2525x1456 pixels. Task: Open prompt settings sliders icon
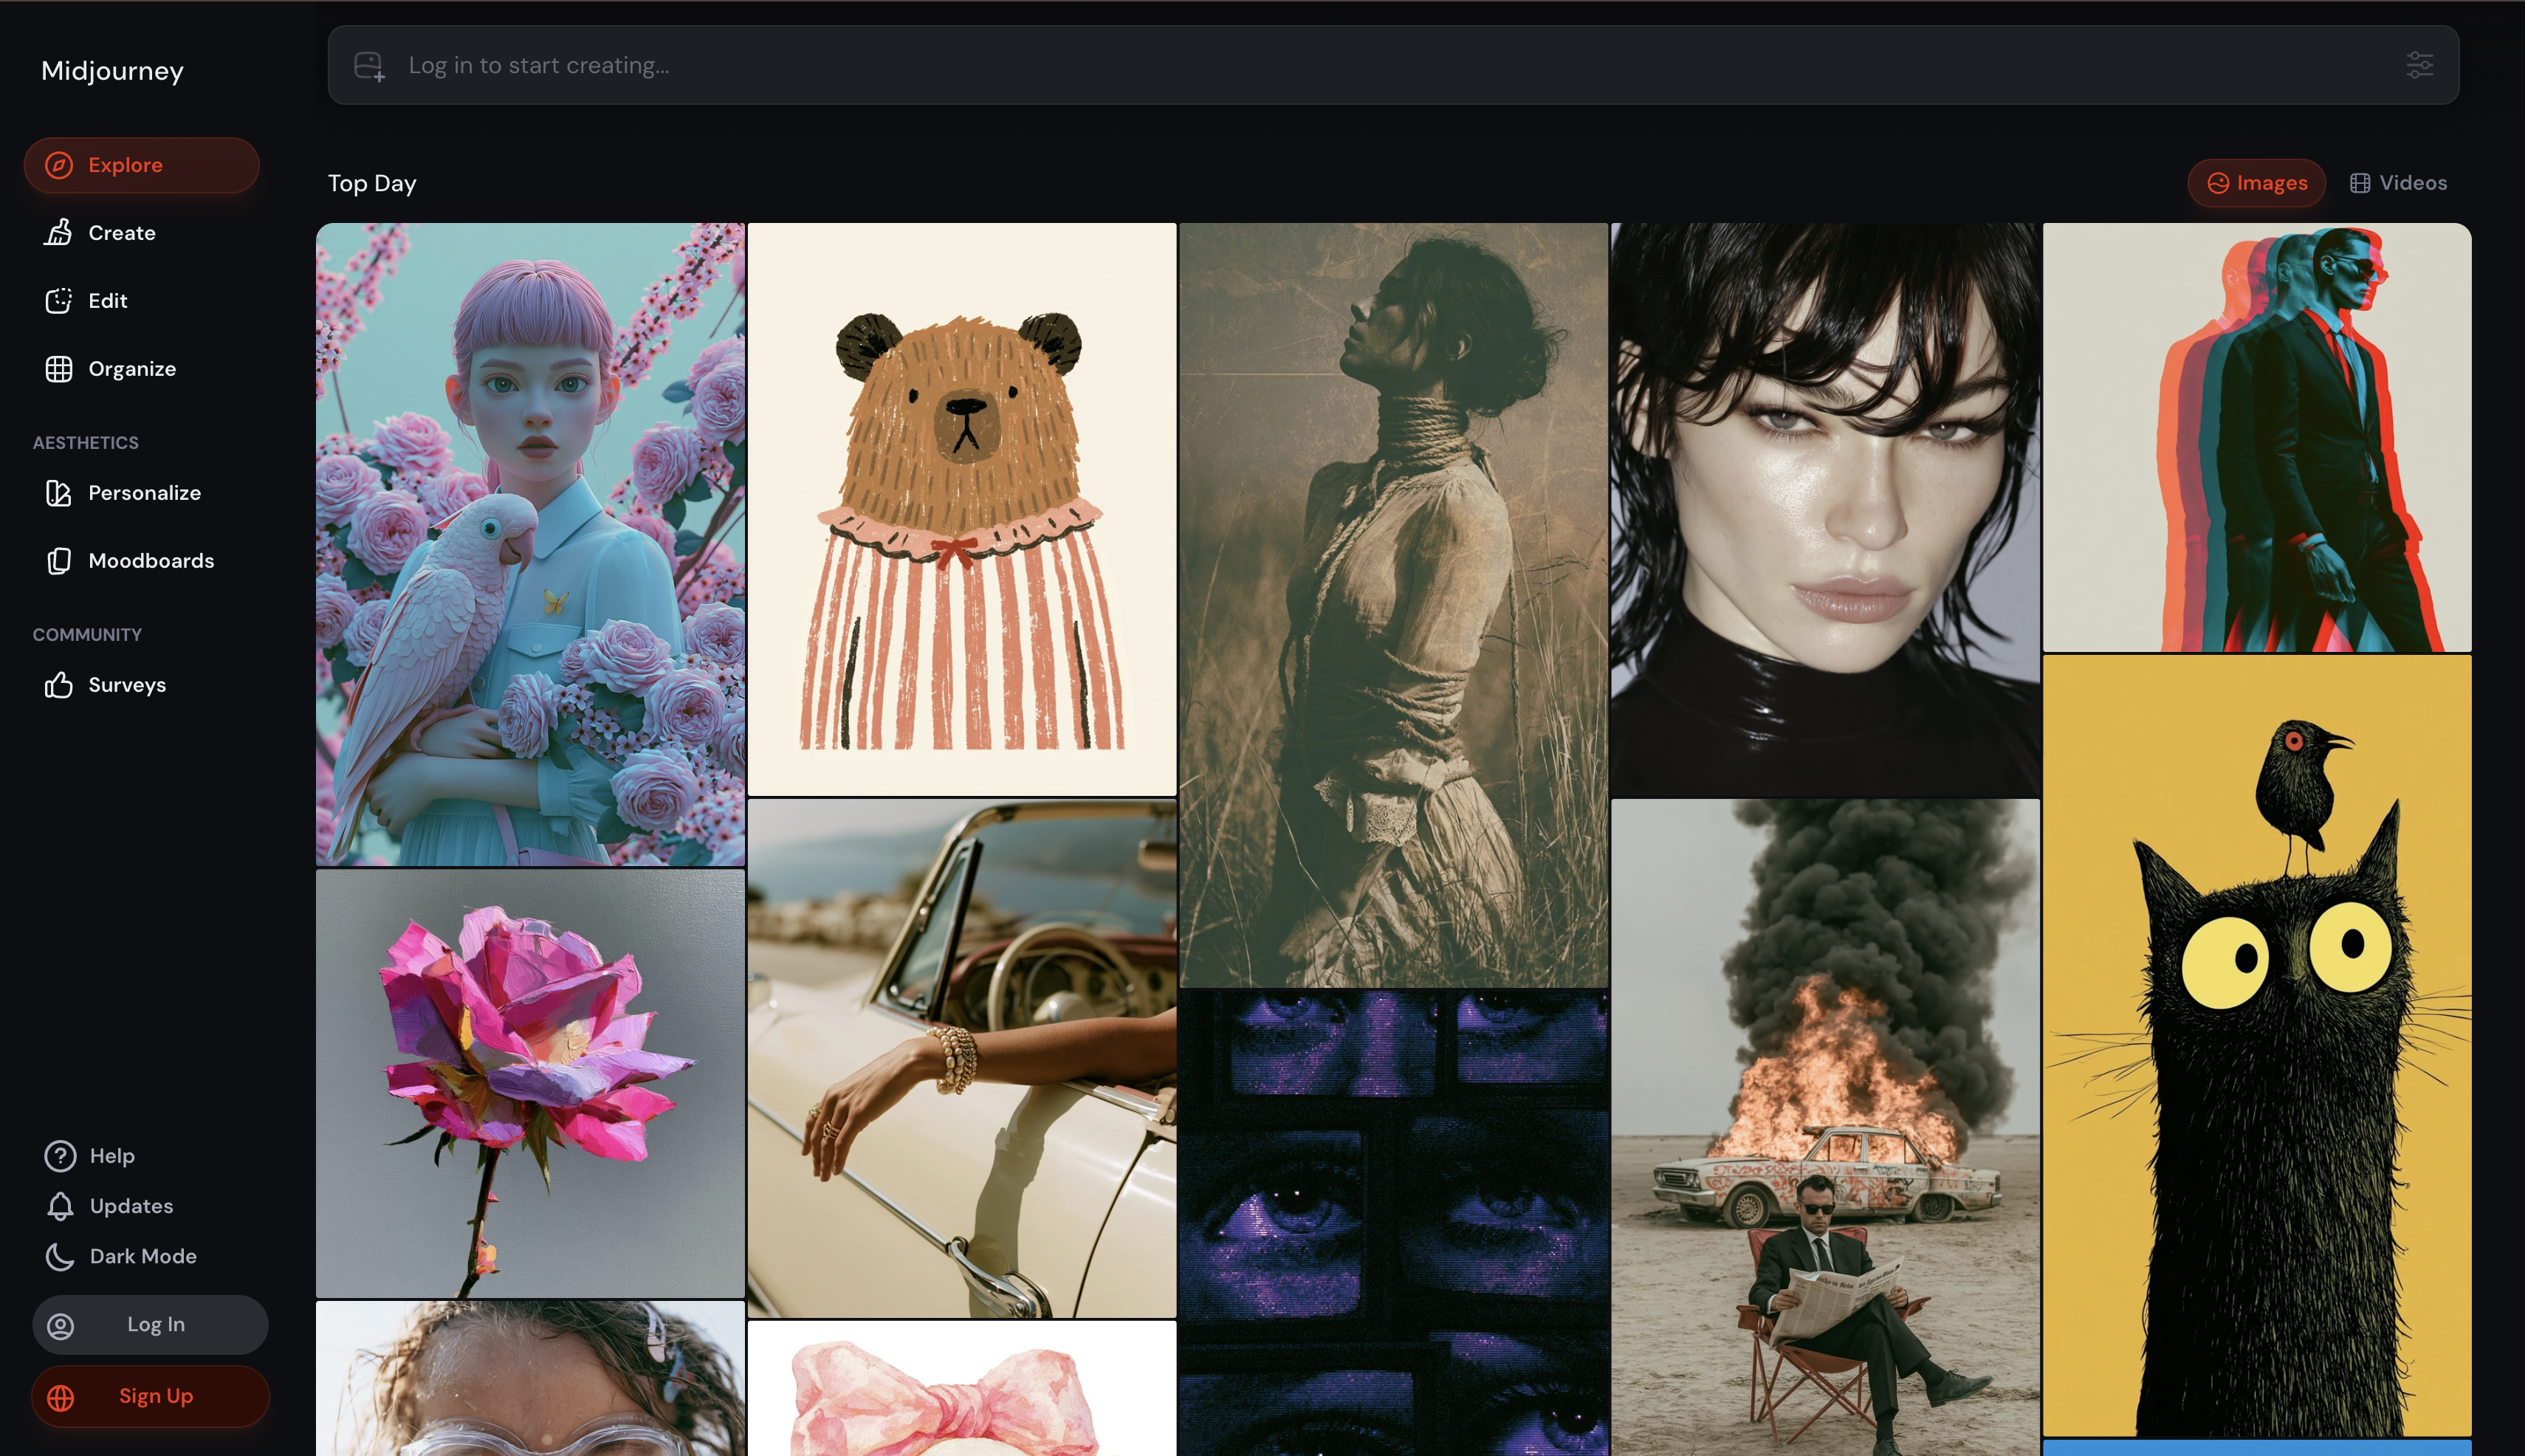(2419, 65)
